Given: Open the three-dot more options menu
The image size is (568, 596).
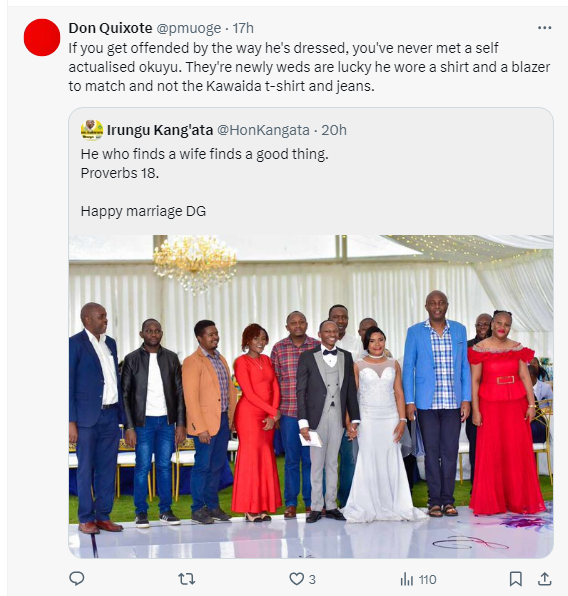Looking at the screenshot, I should coord(544,28).
